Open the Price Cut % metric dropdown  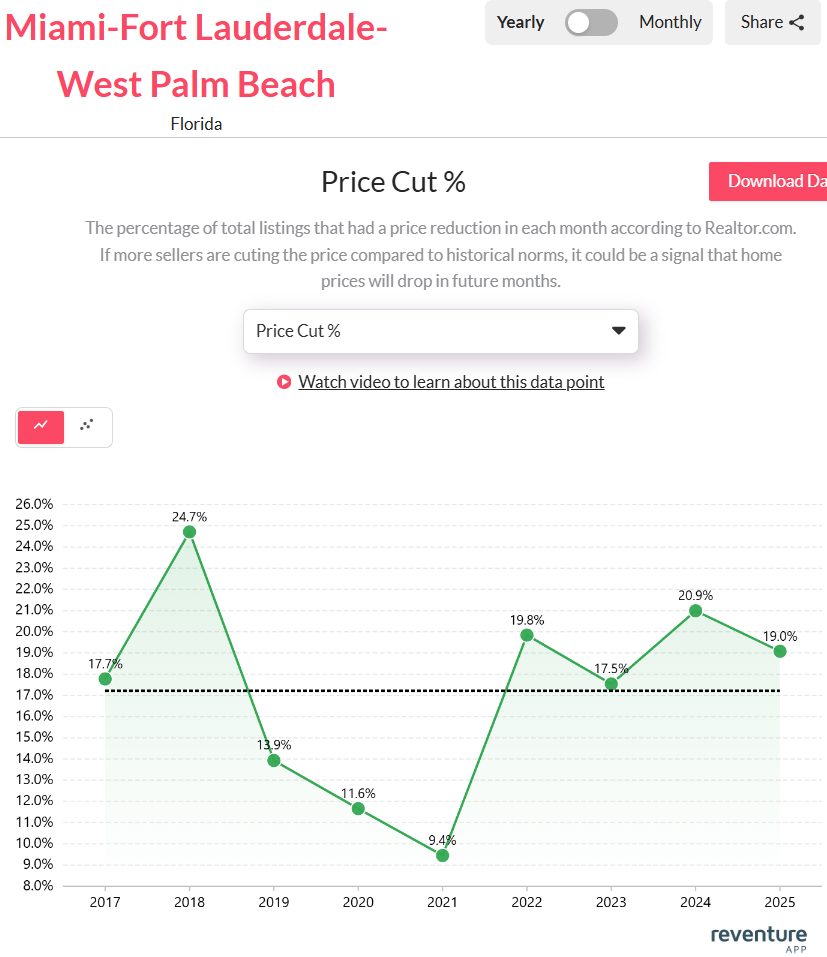click(440, 331)
